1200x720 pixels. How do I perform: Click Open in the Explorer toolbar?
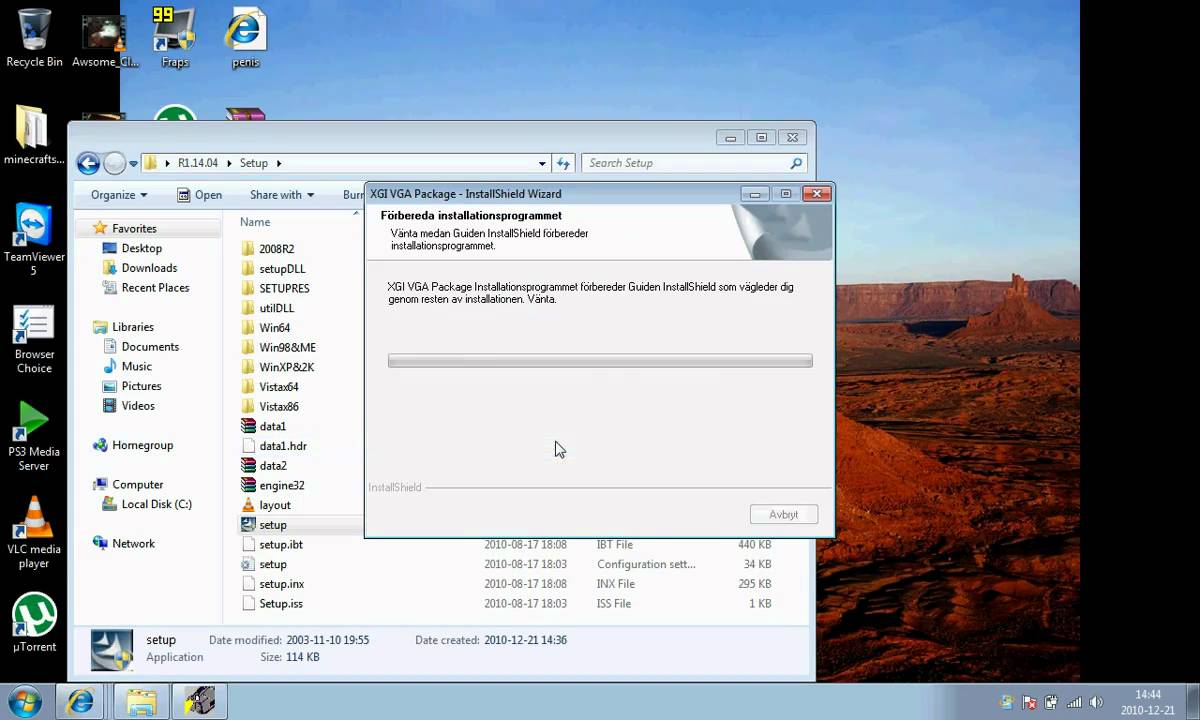point(199,195)
